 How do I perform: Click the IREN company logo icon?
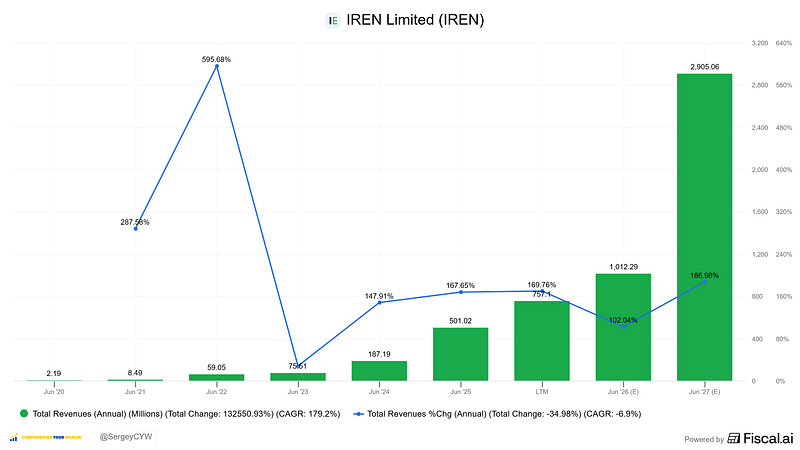333,20
